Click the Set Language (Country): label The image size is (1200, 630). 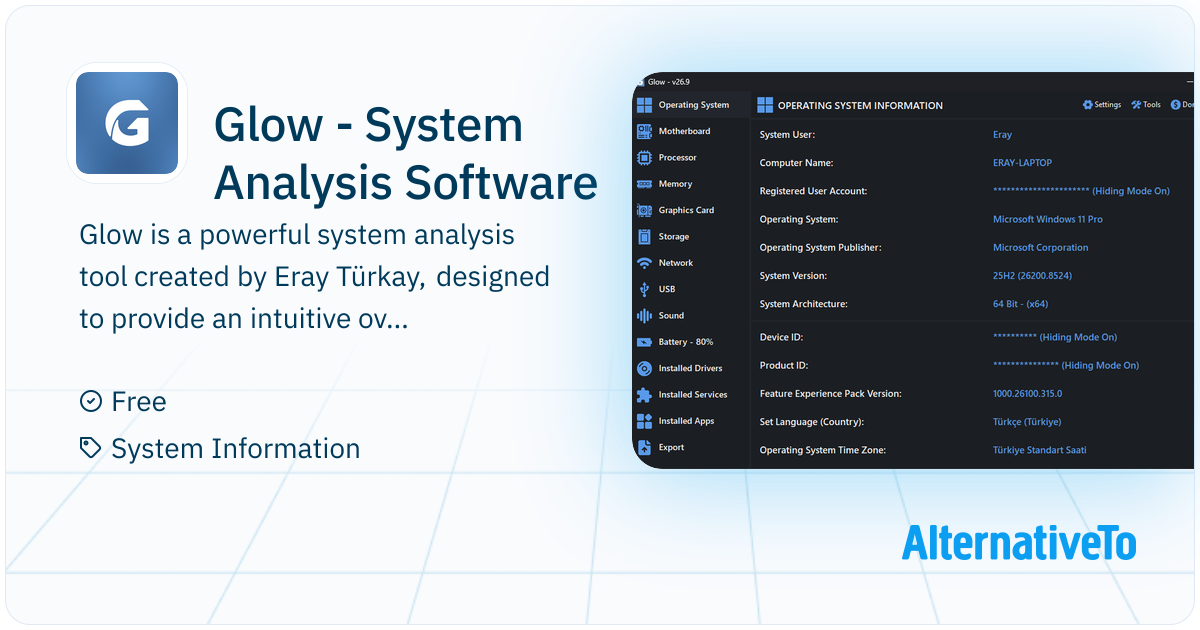click(812, 422)
